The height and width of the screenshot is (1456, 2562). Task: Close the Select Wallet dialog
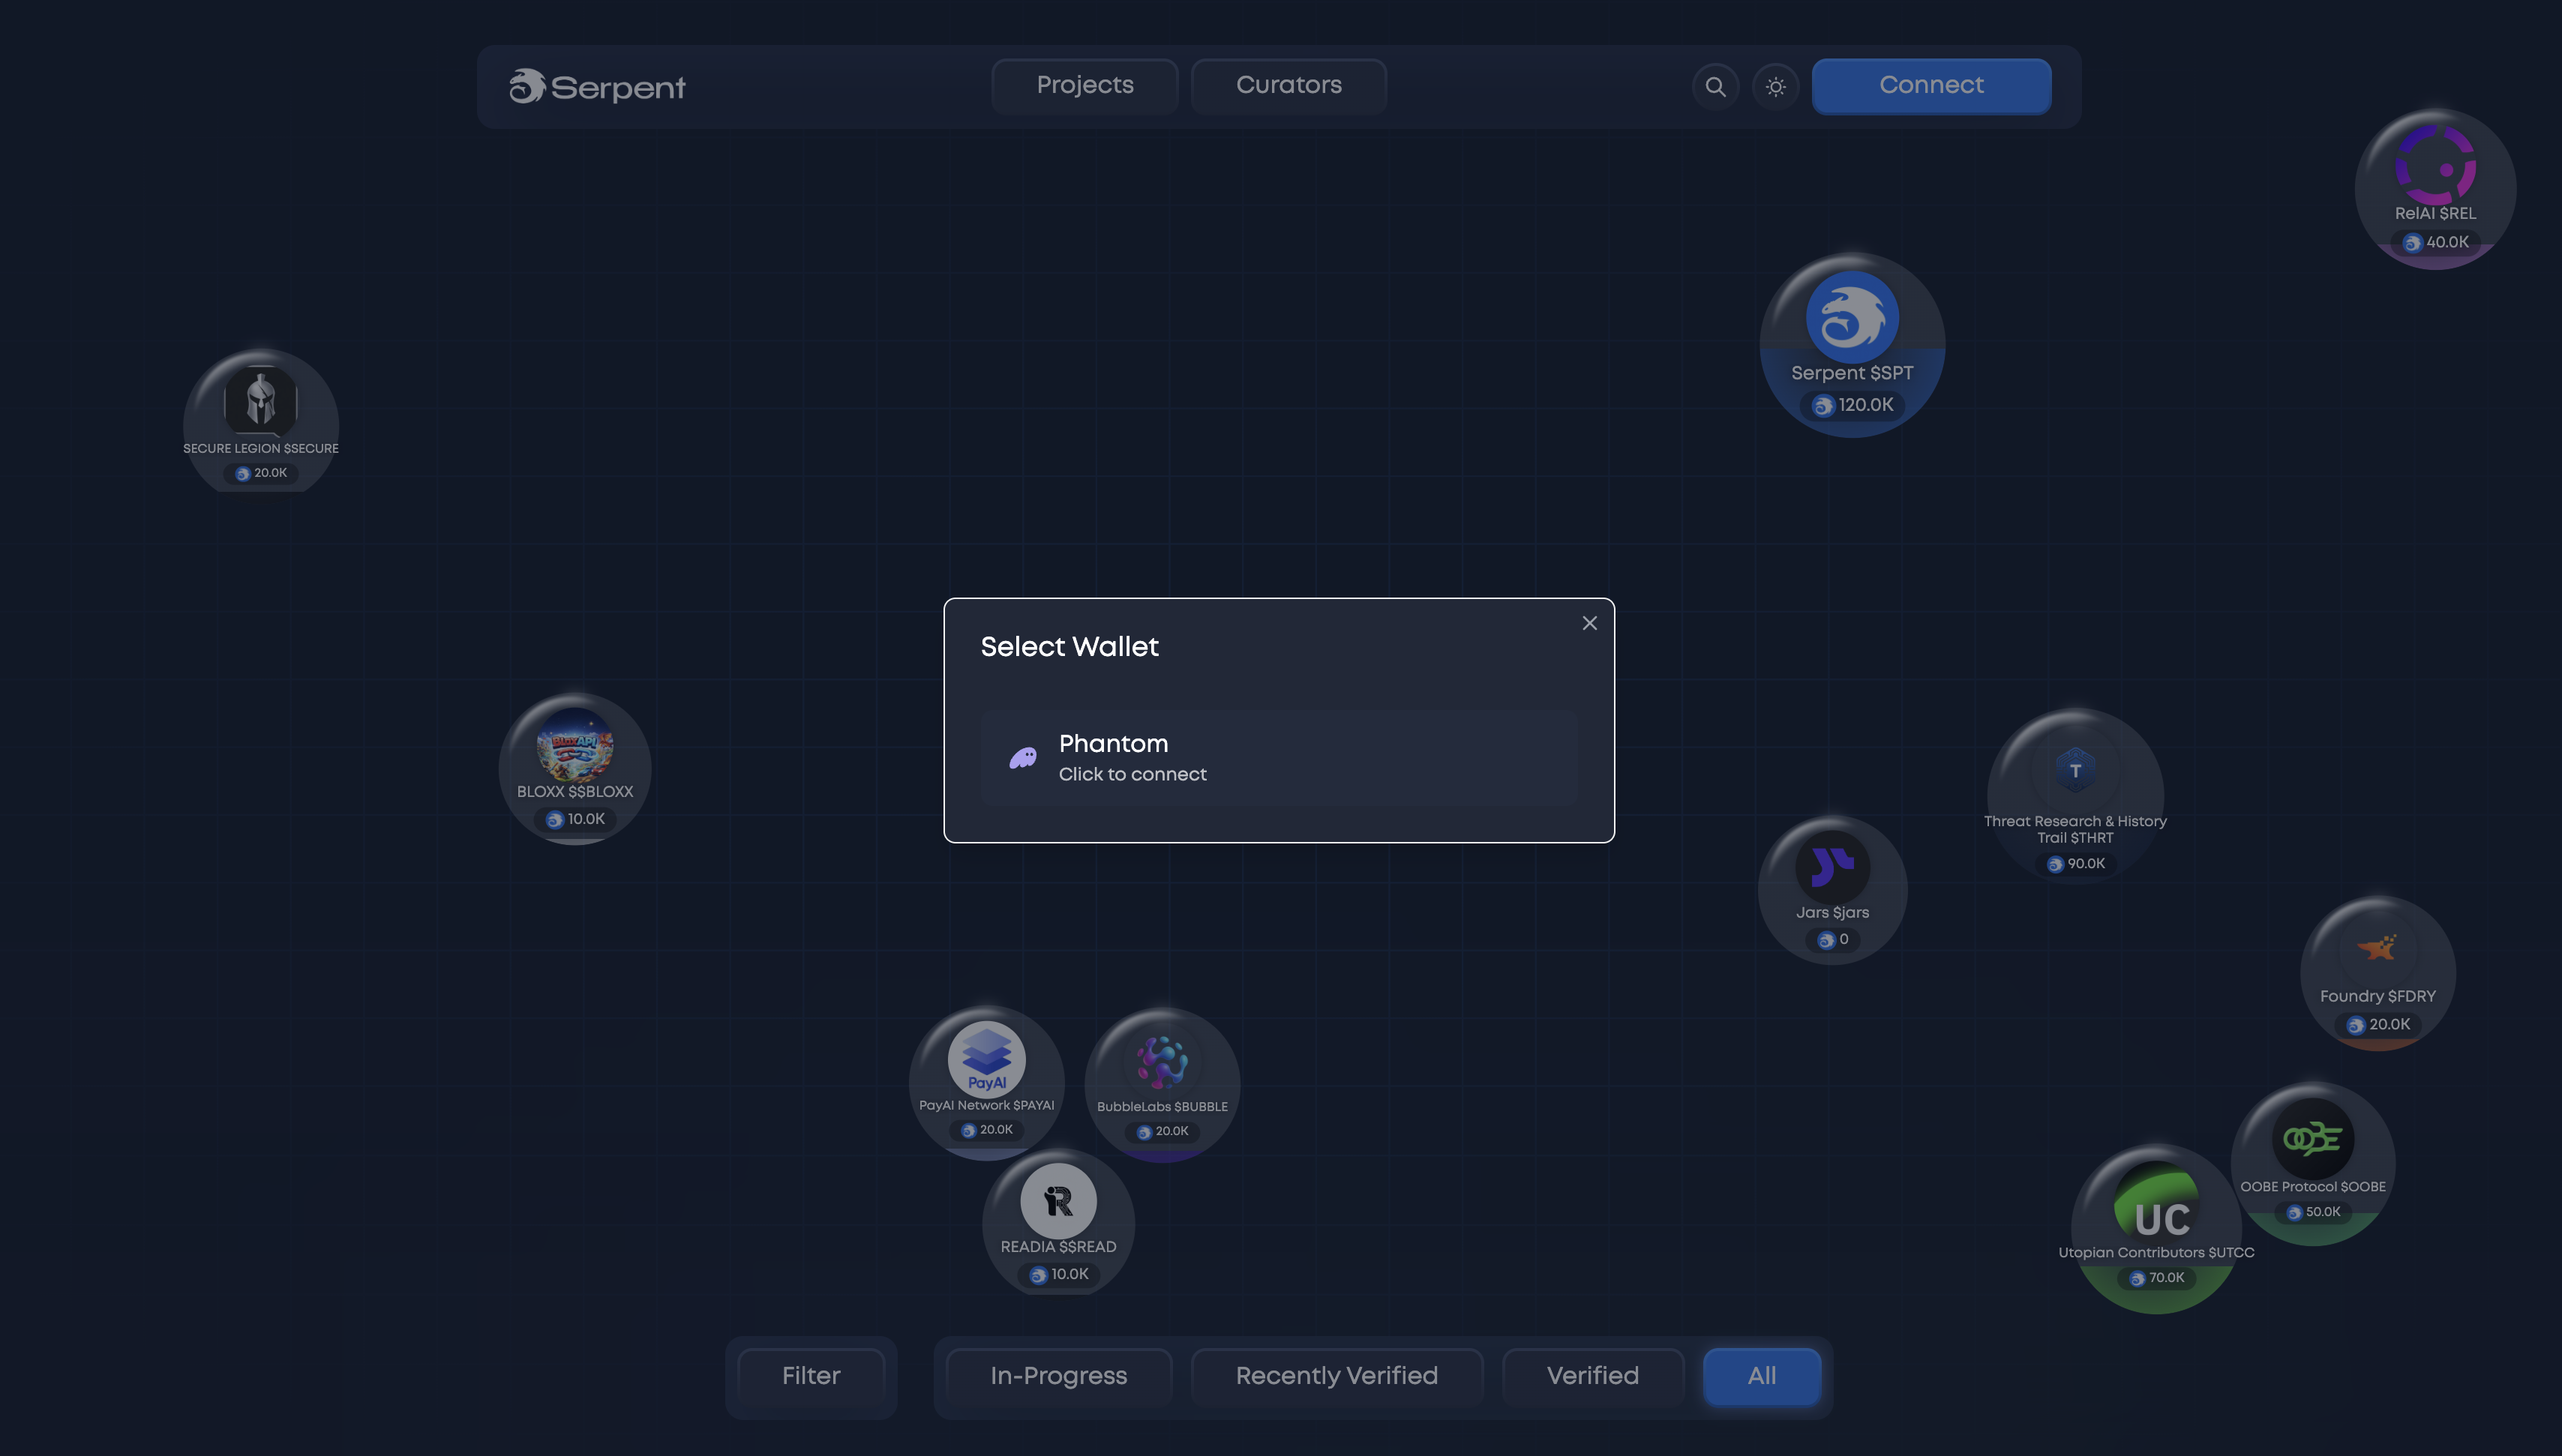click(1589, 623)
